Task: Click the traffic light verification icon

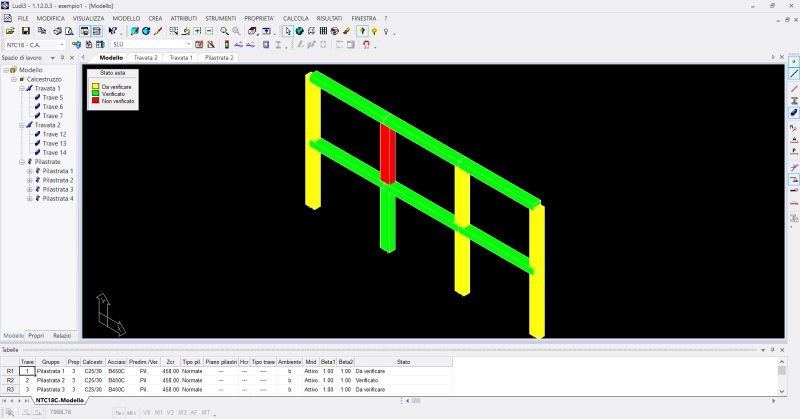Action: 226,45
